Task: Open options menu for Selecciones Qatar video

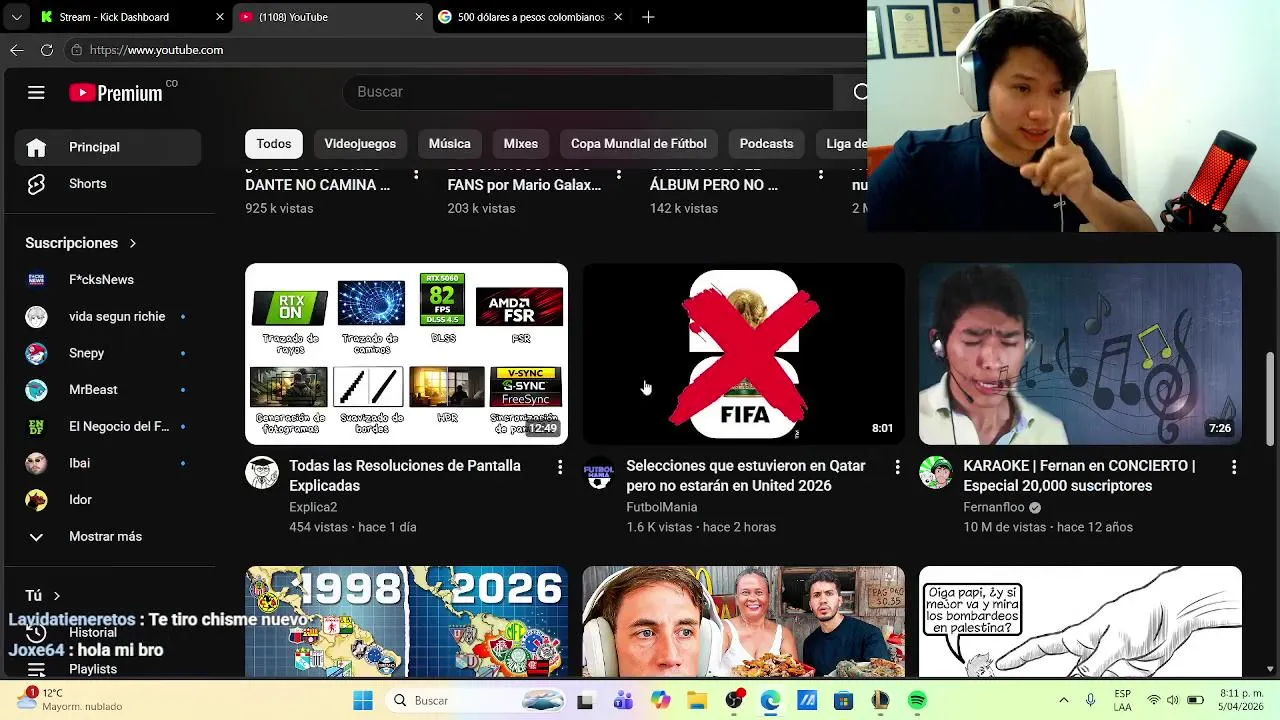Action: point(897,467)
